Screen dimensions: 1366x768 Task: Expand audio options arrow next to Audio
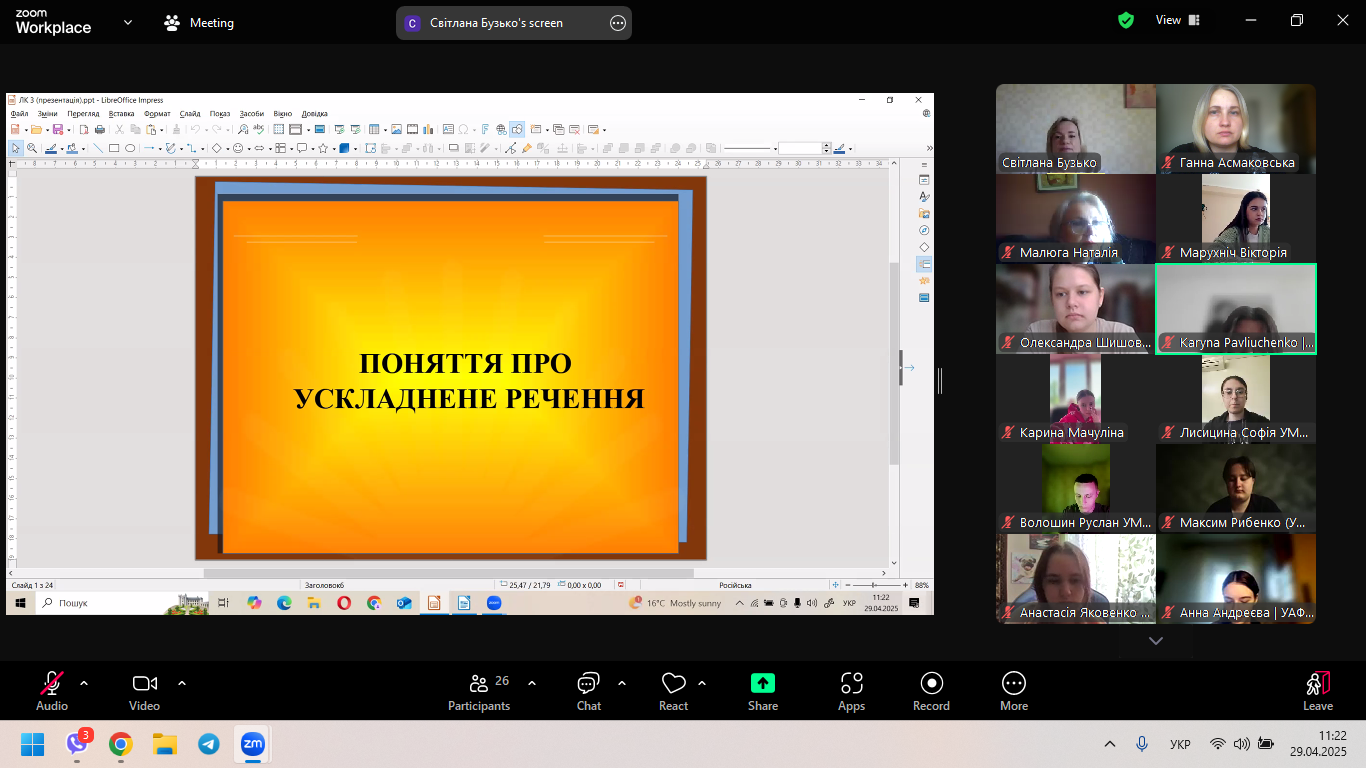pos(84,683)
